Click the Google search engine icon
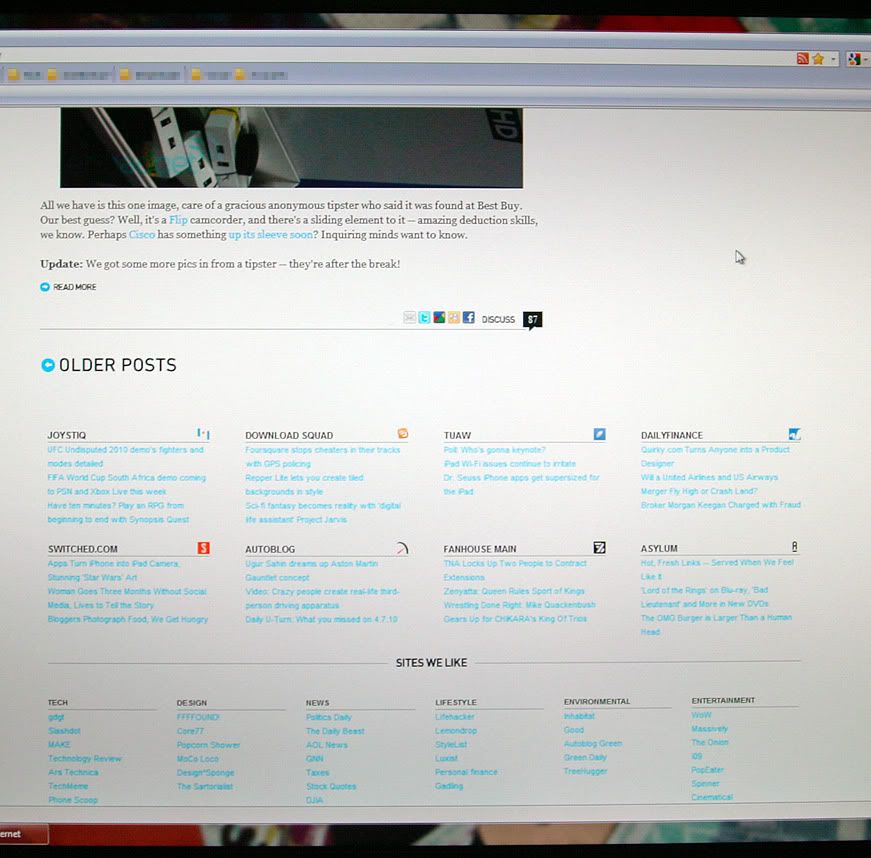The image size is (871, 858). coord(854,58)
